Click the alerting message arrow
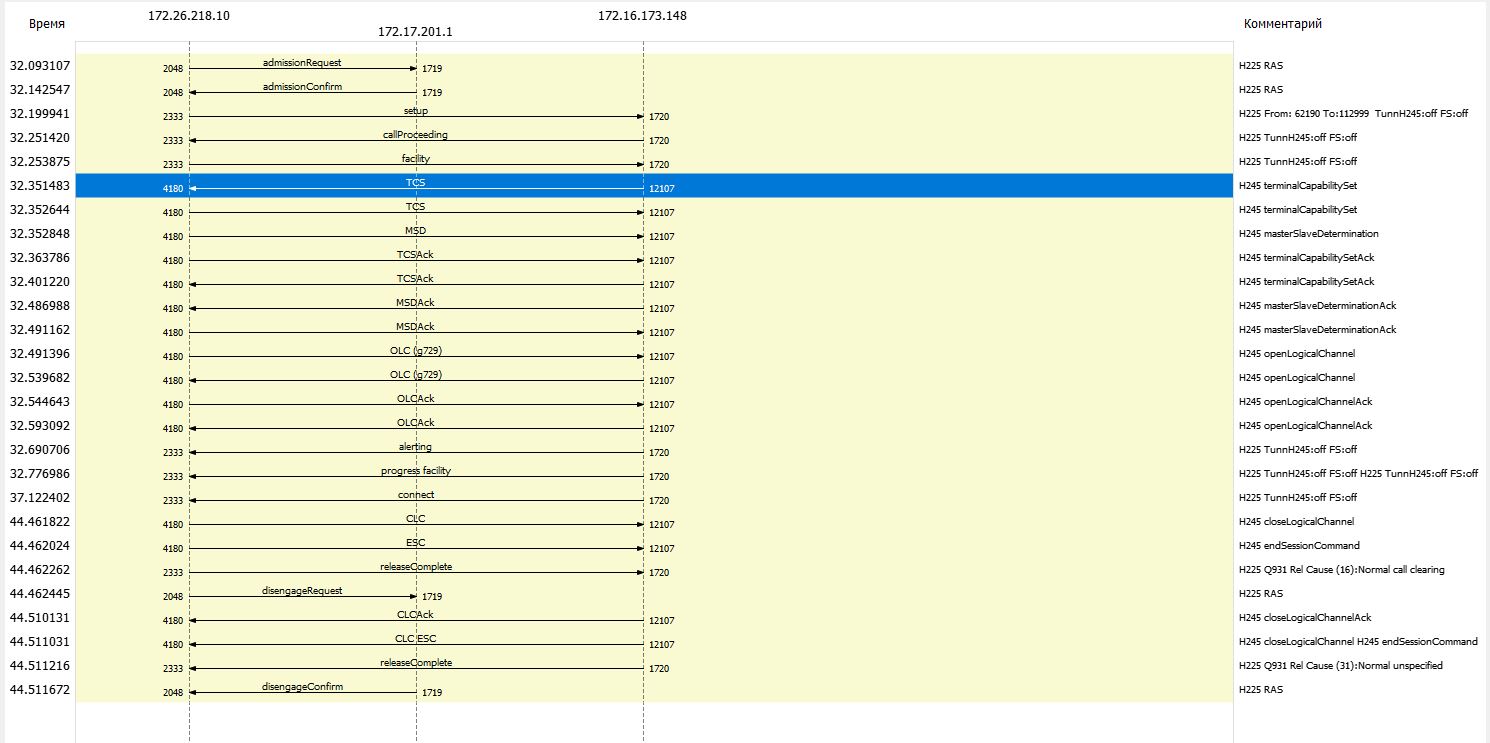 pos(416,453)
